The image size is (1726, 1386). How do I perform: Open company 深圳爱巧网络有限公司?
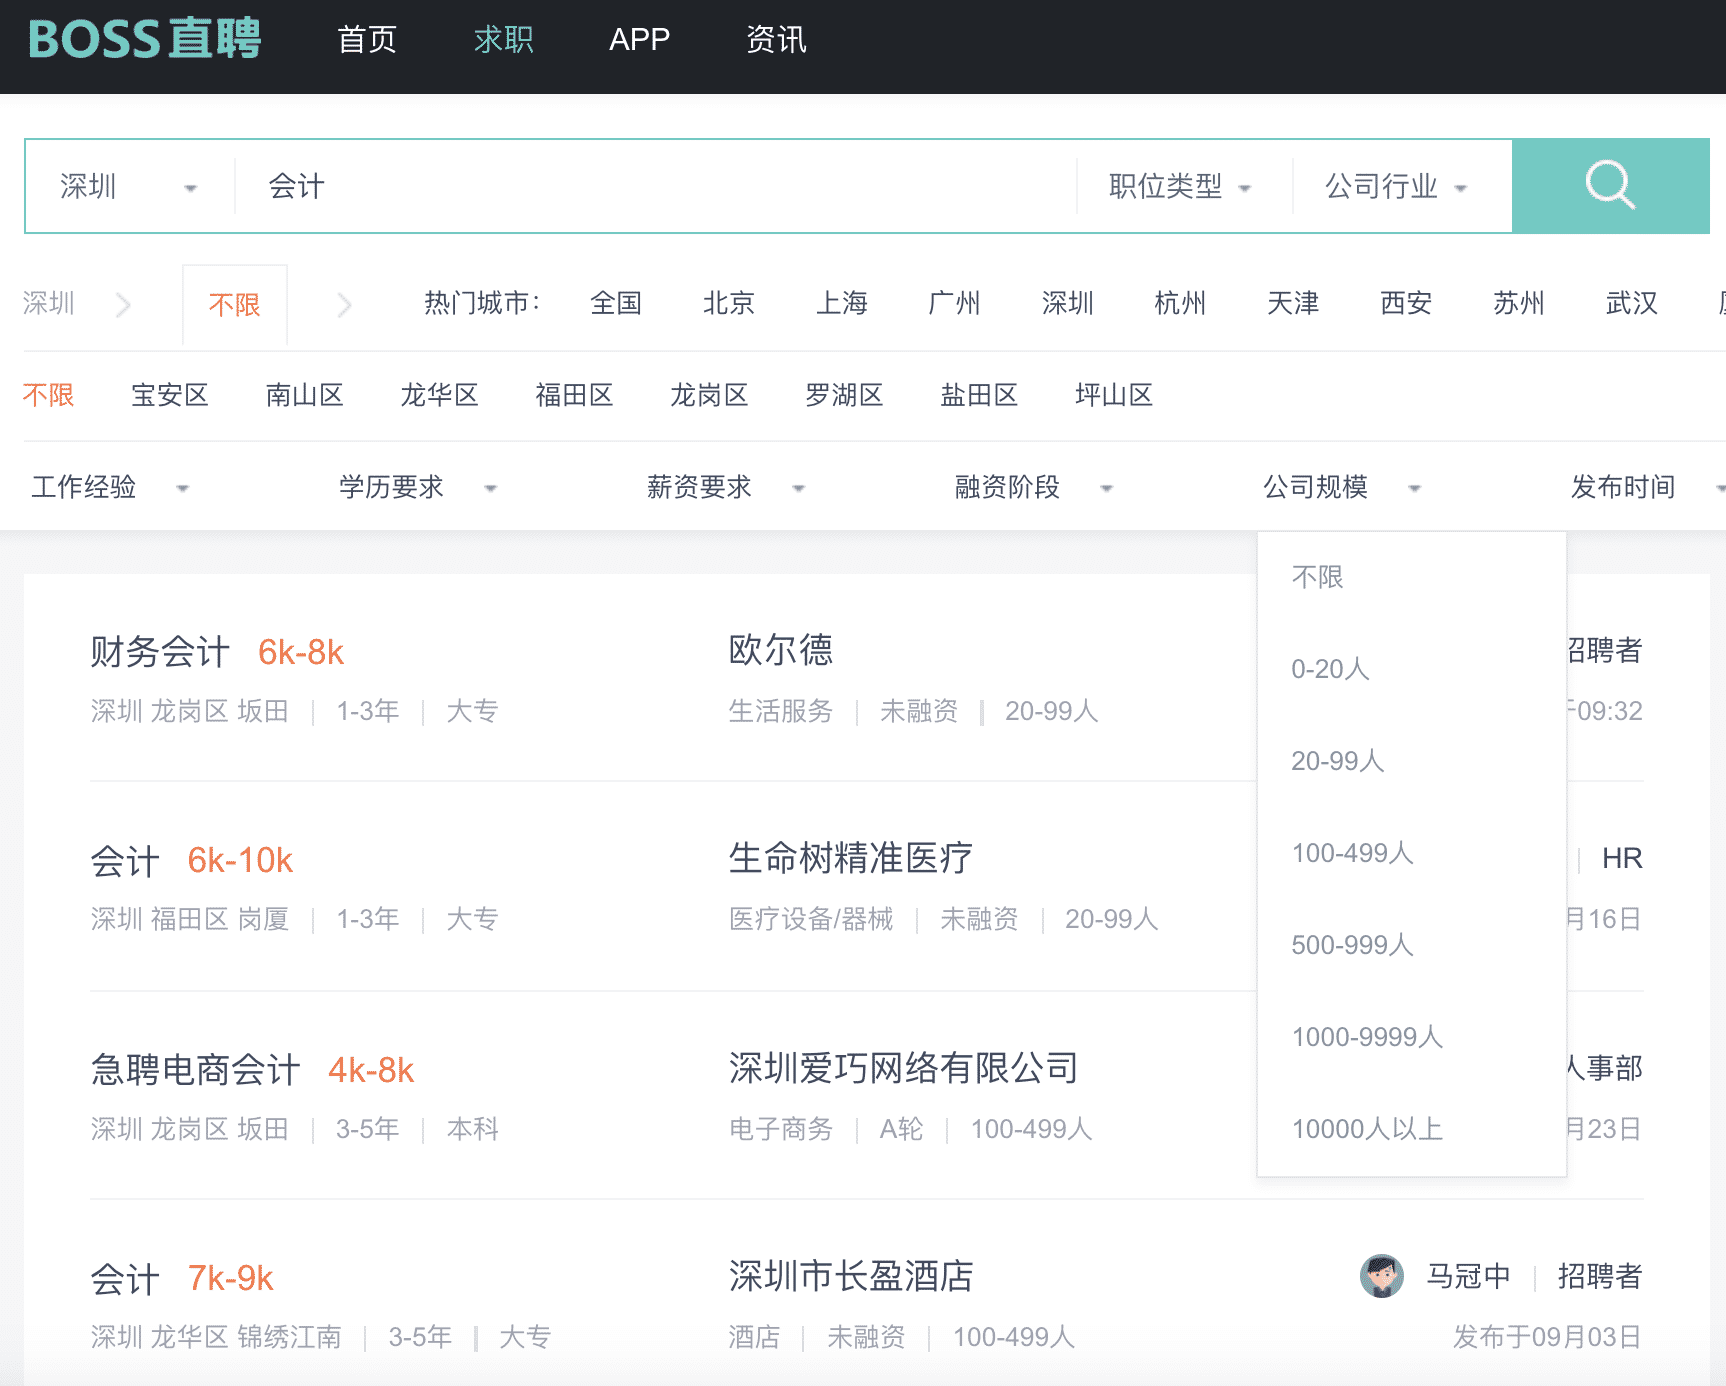[x=904, y=1068]
